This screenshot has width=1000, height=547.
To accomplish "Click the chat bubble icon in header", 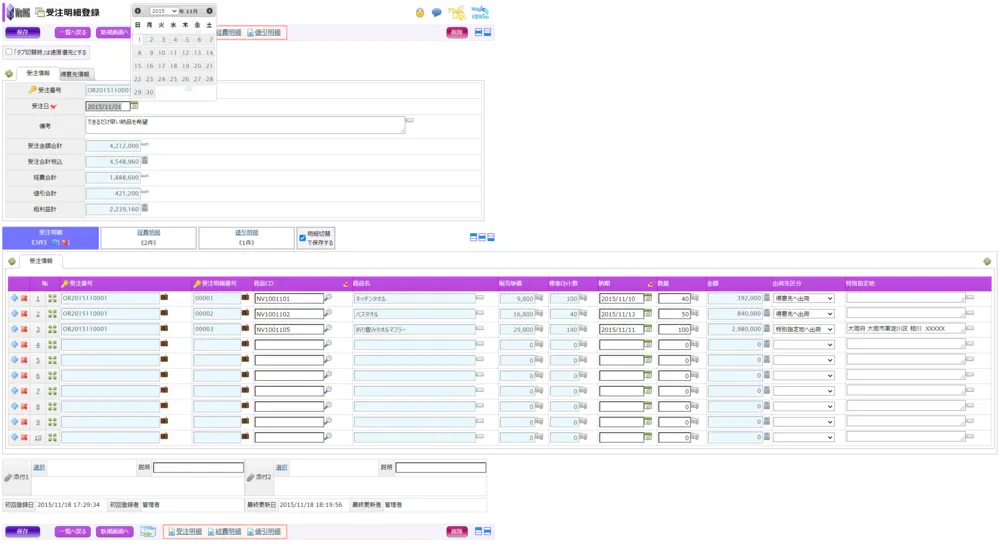I will (x=436, y=13).
